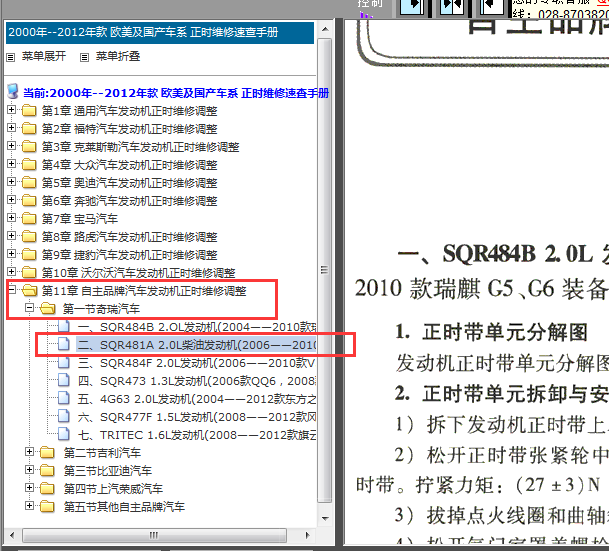Click the folder icon of 第5章 奥迪汽车

click(x=29, y=183)
